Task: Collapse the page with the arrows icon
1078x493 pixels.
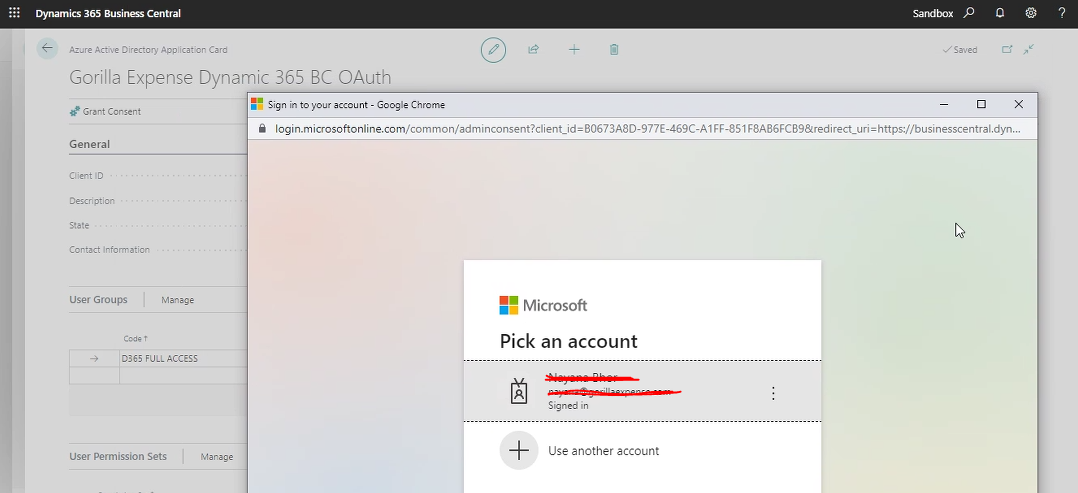Action: [1028, 50]
